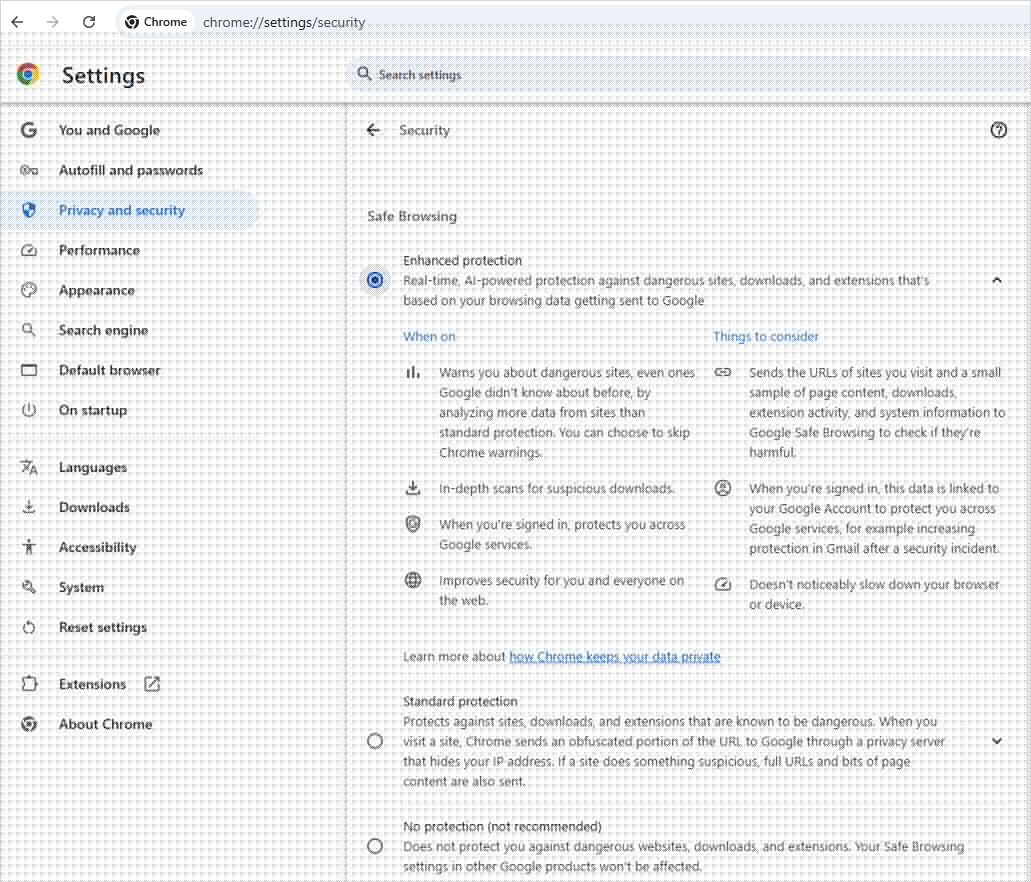Viewport: 1031px width, 882px height.
Task: Click the Things to consider heading
Action: 765,336
